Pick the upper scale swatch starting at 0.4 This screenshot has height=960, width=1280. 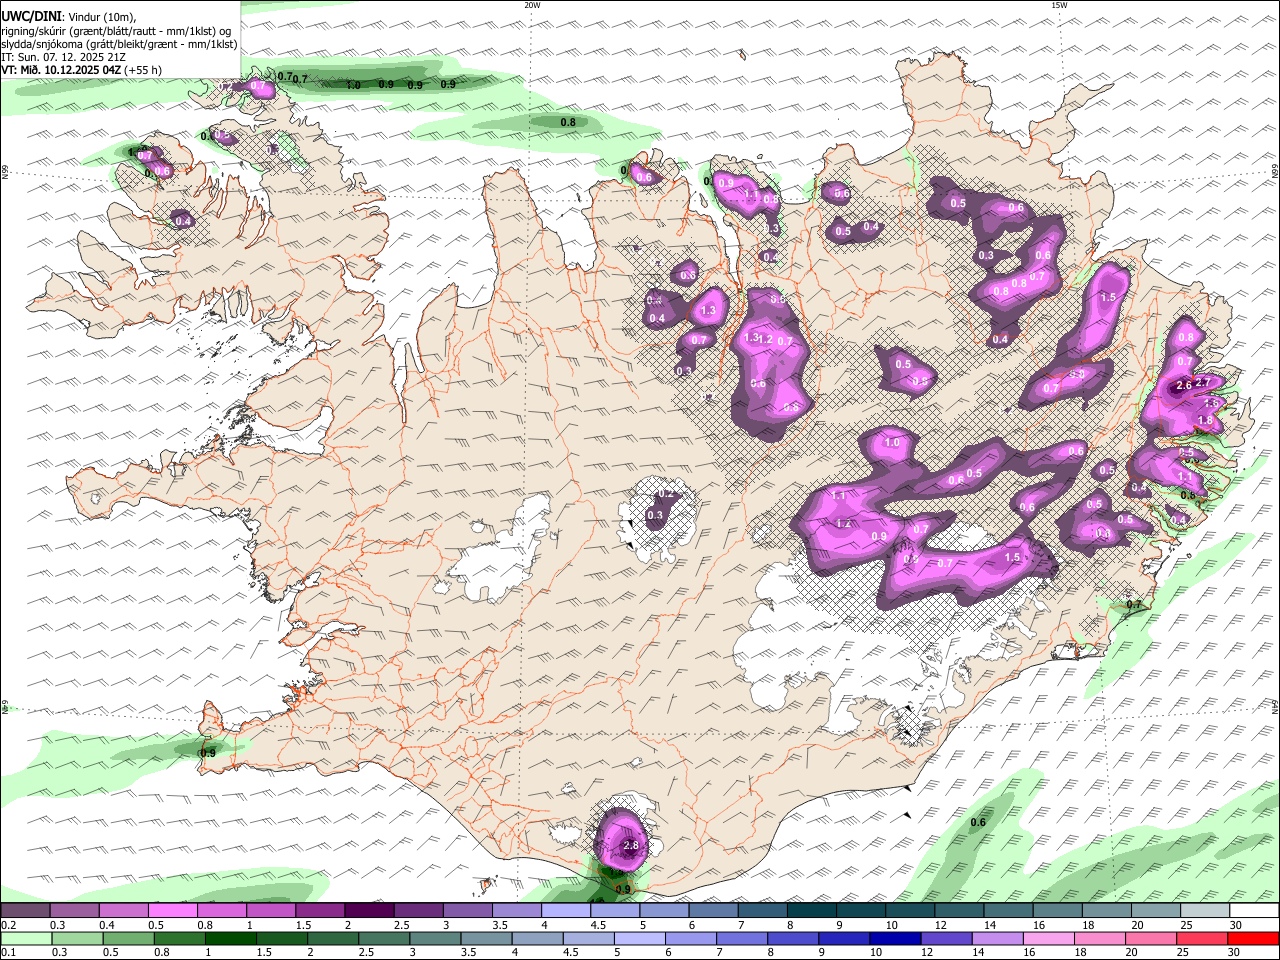coord(124,911)
